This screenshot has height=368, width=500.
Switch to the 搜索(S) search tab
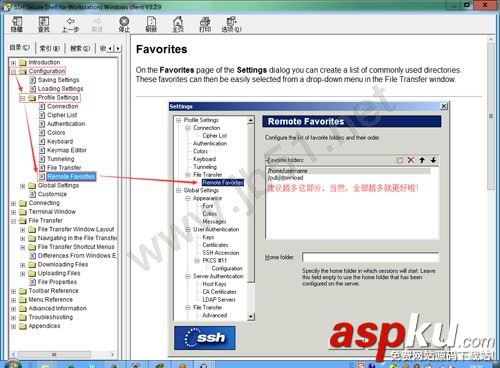(x=80, y=48)
